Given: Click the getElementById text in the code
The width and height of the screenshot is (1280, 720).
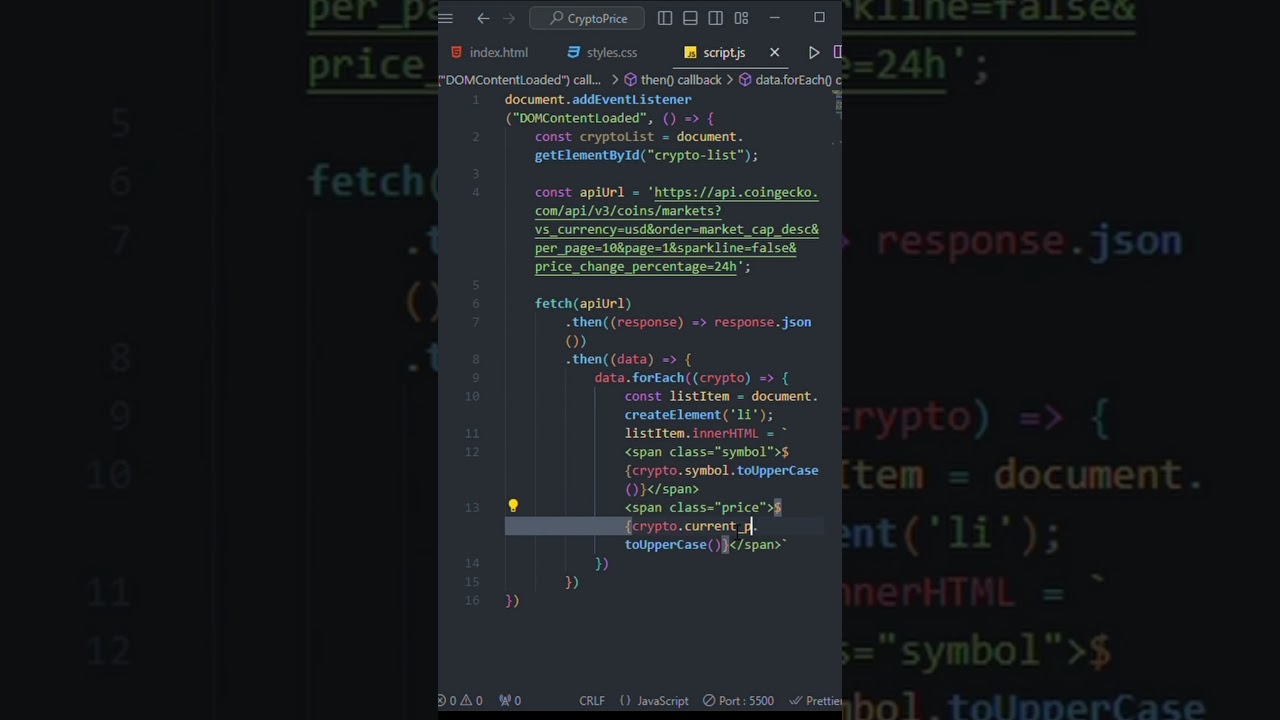Looking at the screenshot, I should tap(587, 155).
